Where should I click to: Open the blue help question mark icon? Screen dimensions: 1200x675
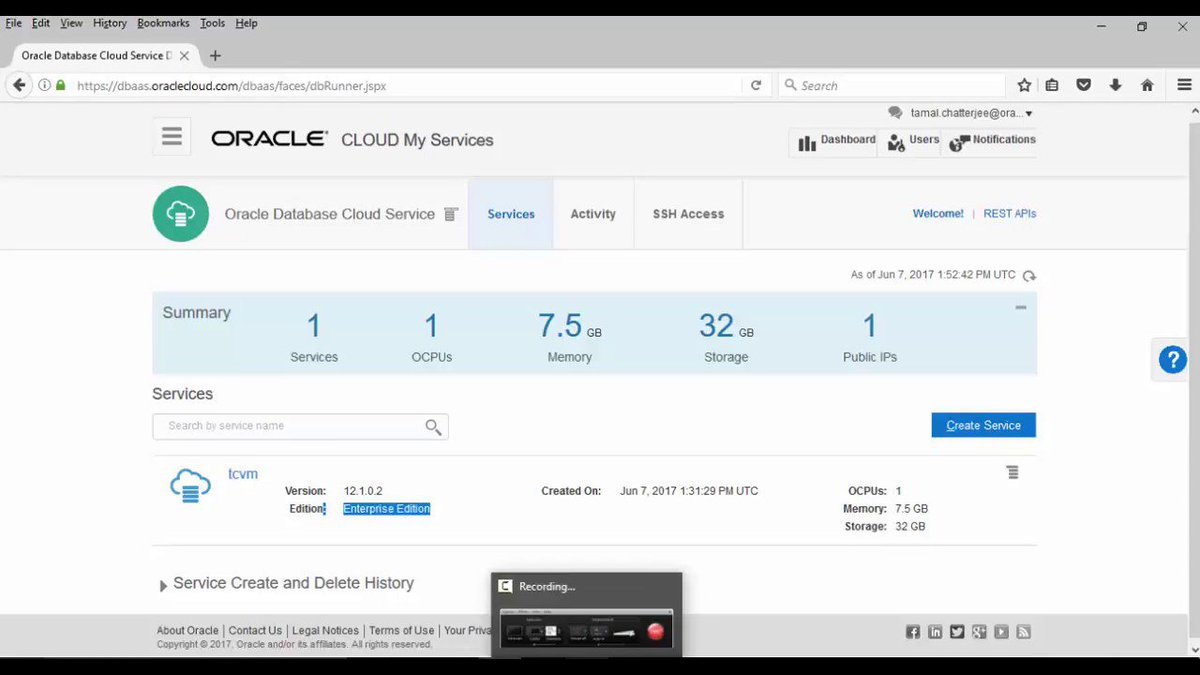(x=1172, y=360)
